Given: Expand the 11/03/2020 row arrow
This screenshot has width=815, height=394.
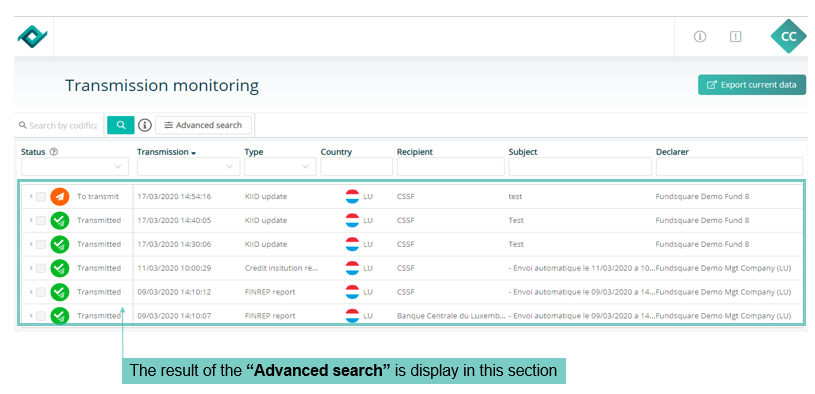Looking at the screenshot, I should (x=31, y=268).
